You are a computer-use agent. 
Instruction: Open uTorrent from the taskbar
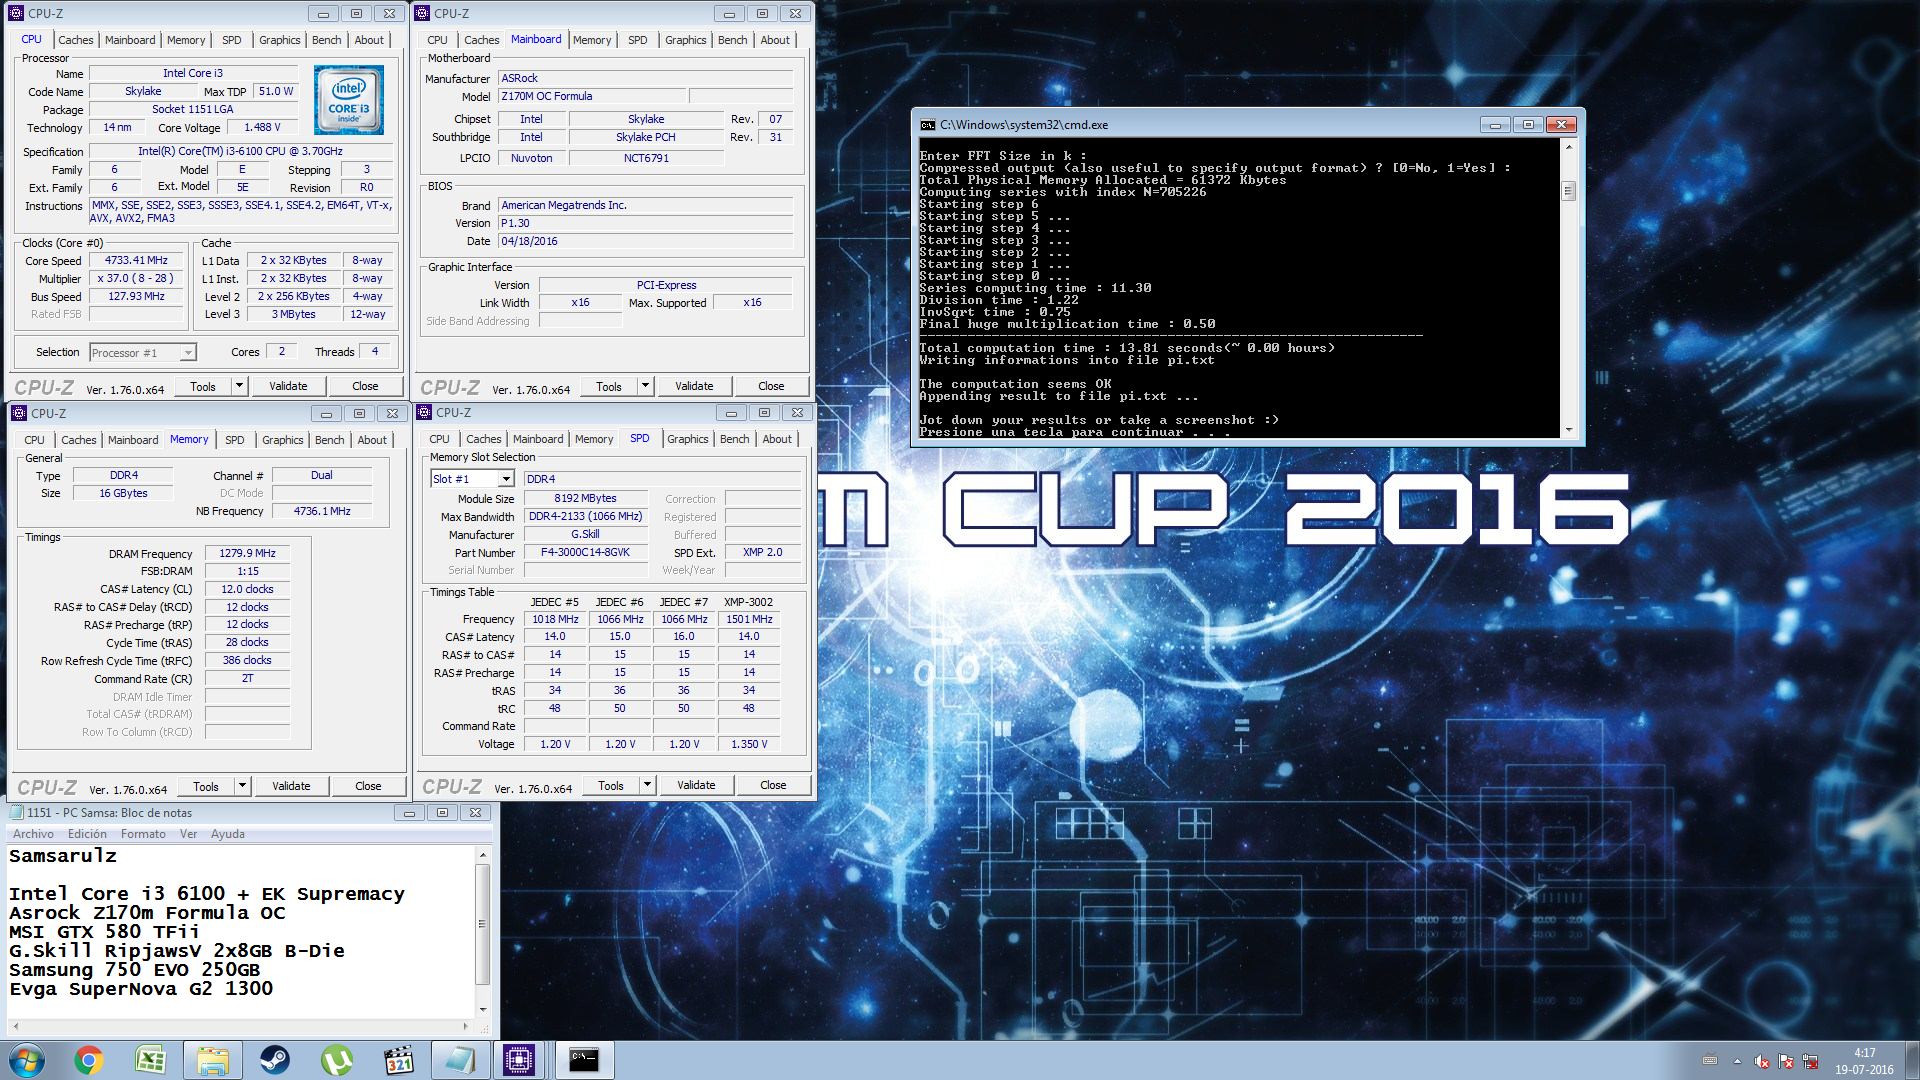point(337,1060)
